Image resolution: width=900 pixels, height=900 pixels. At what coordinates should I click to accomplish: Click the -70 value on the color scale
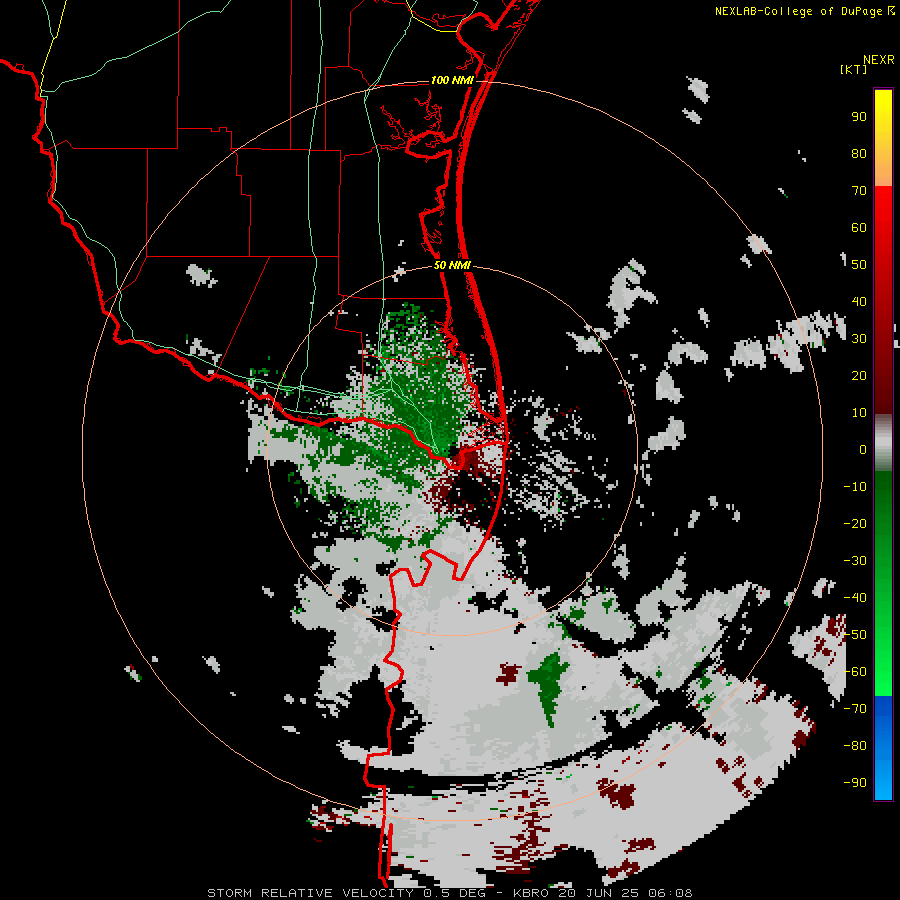coord(855,708)
